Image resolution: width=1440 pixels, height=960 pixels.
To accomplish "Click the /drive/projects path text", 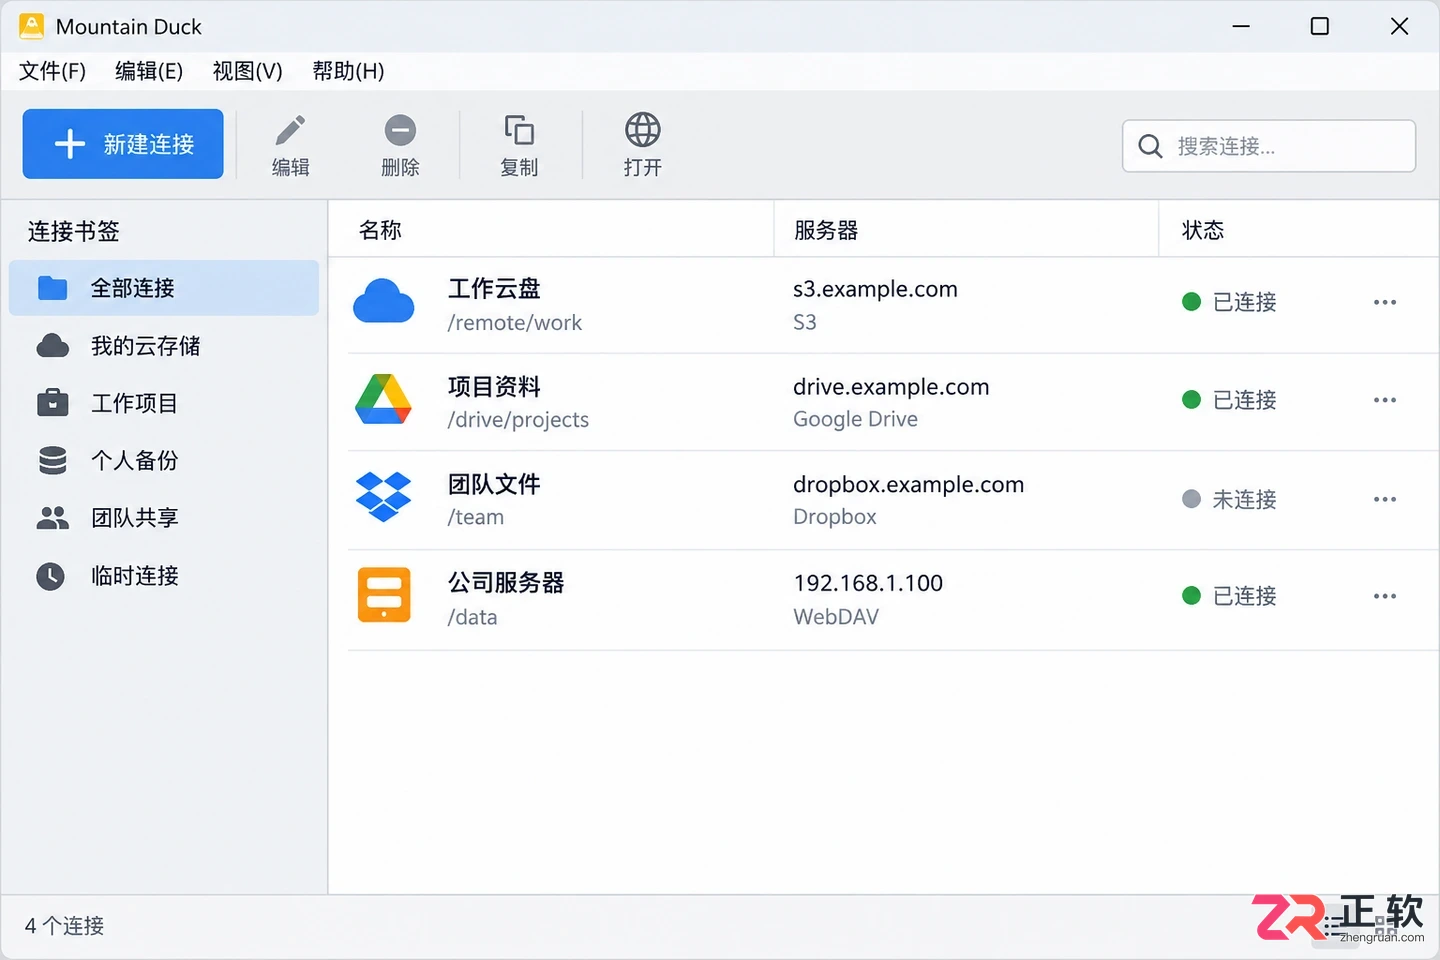I will click(518, 420).
